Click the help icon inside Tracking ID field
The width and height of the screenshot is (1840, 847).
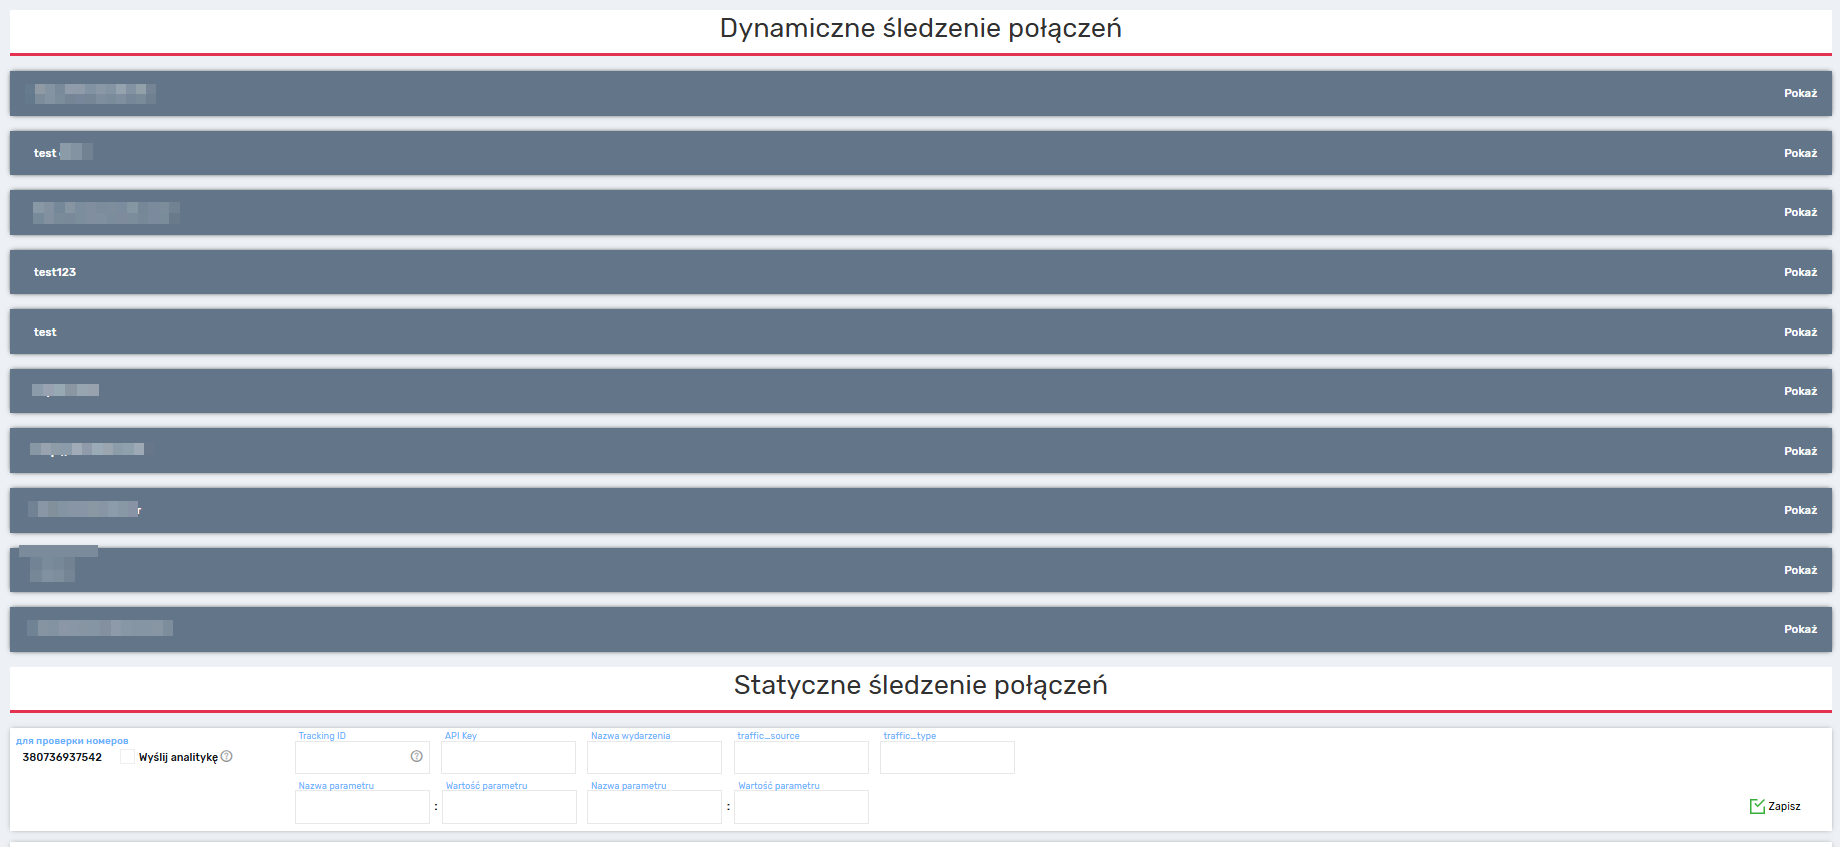point(417,757)
